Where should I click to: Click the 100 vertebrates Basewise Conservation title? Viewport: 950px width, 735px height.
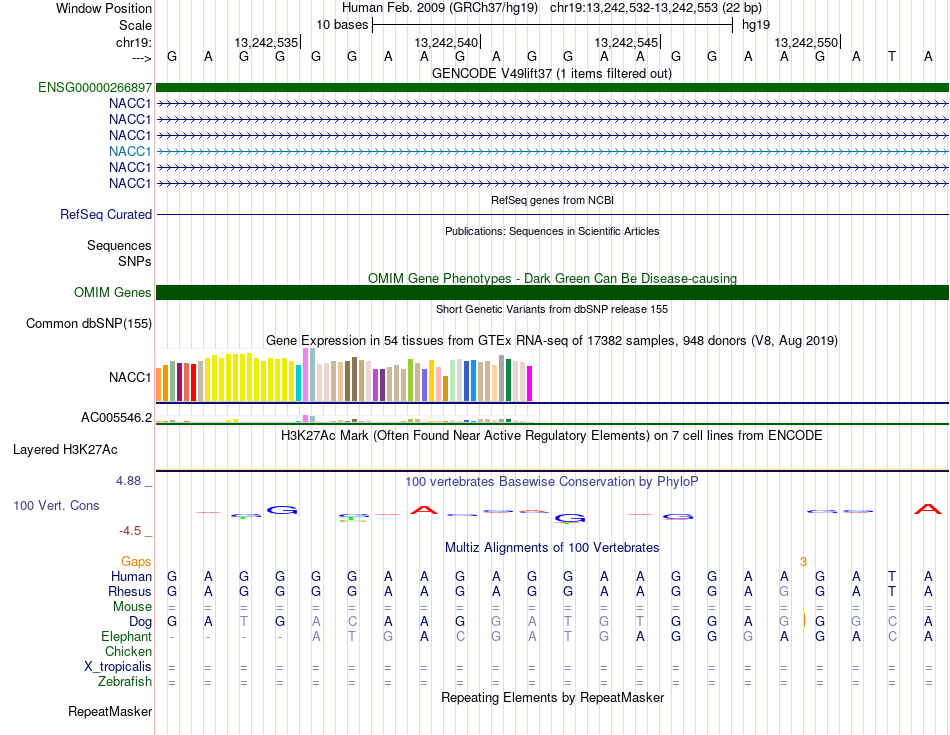(x=551, y=481)
